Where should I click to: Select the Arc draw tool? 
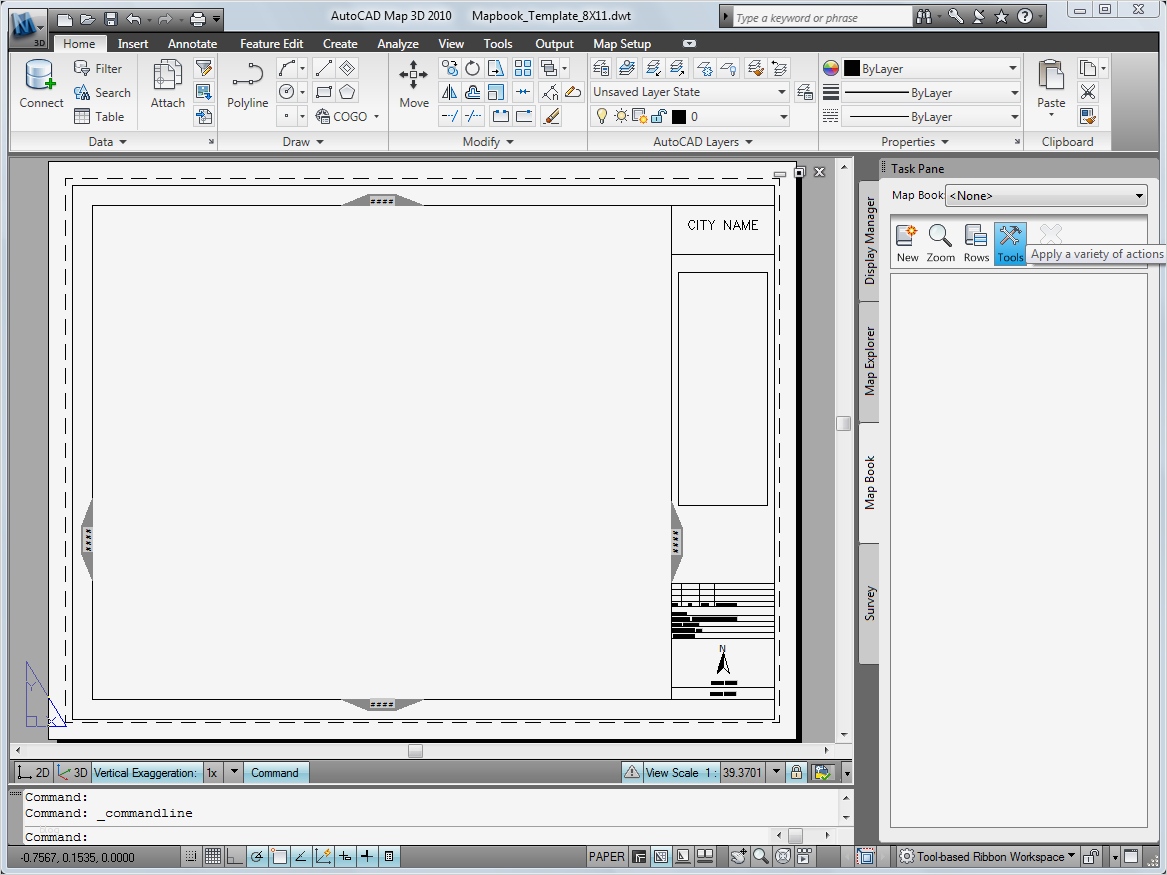(x=287, y=68)
